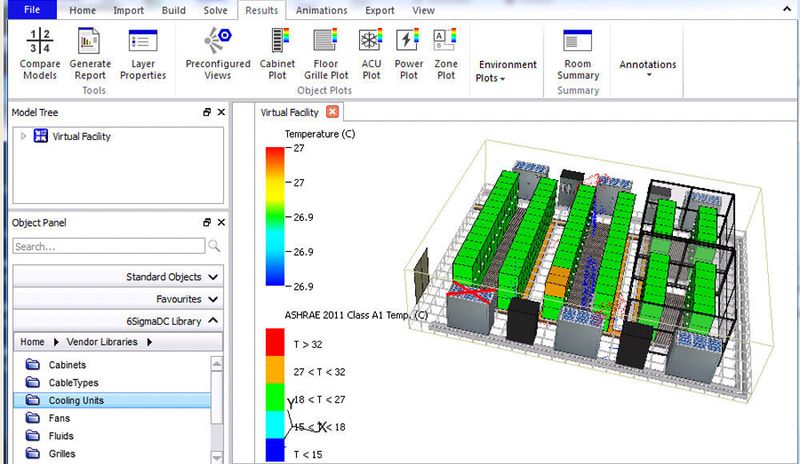The image size is (800, 464).
Task: Switch to the Animations ribbon tab
Action: [321, 10]
